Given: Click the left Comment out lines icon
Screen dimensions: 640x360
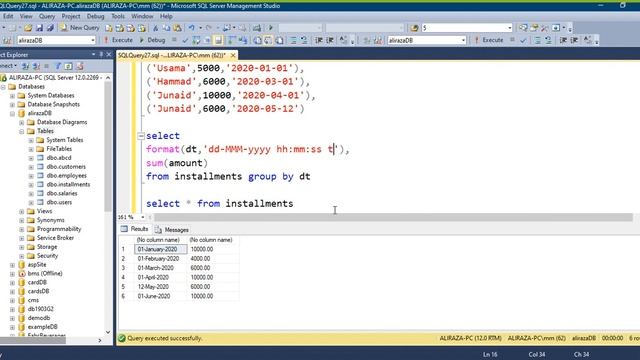Looking at the screenshot, I should click(293, 40).
